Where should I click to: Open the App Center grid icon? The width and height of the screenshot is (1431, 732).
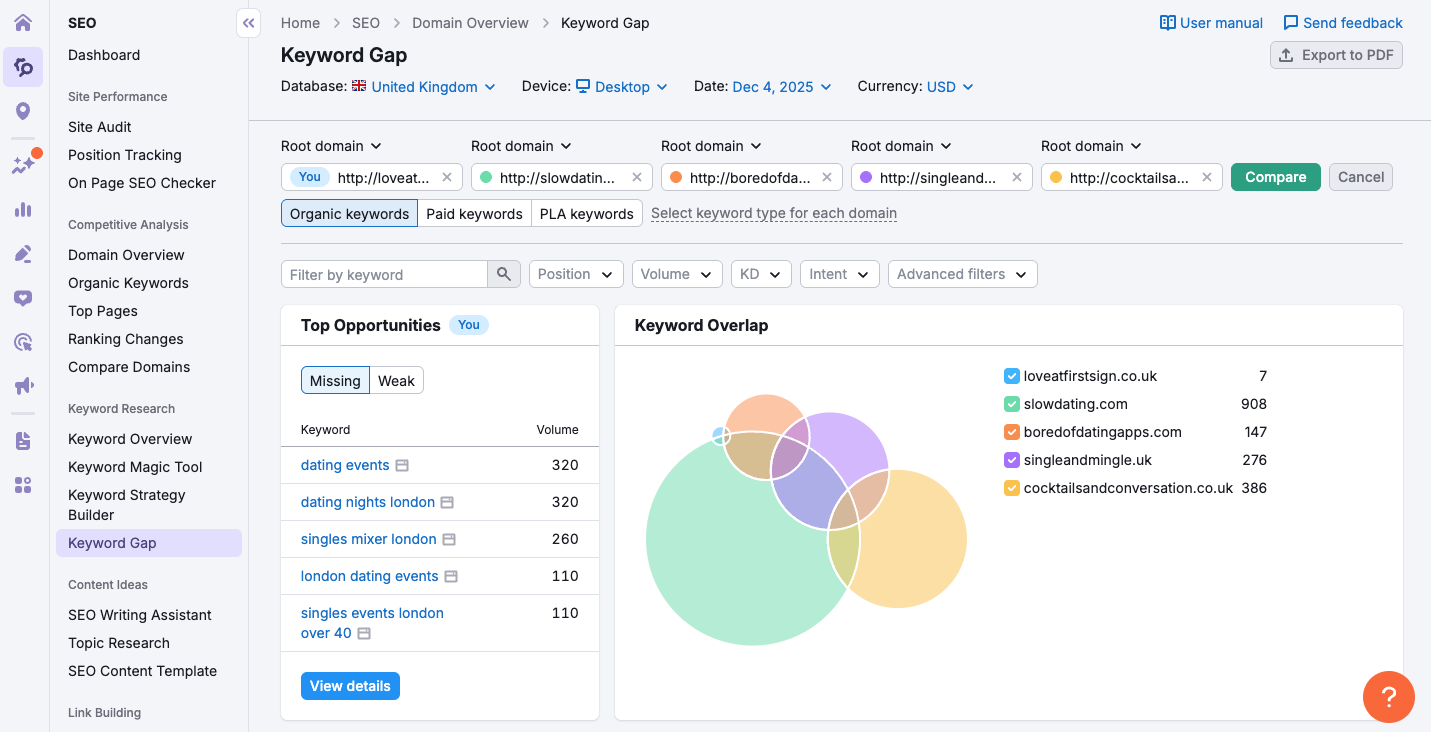(23, 485)
